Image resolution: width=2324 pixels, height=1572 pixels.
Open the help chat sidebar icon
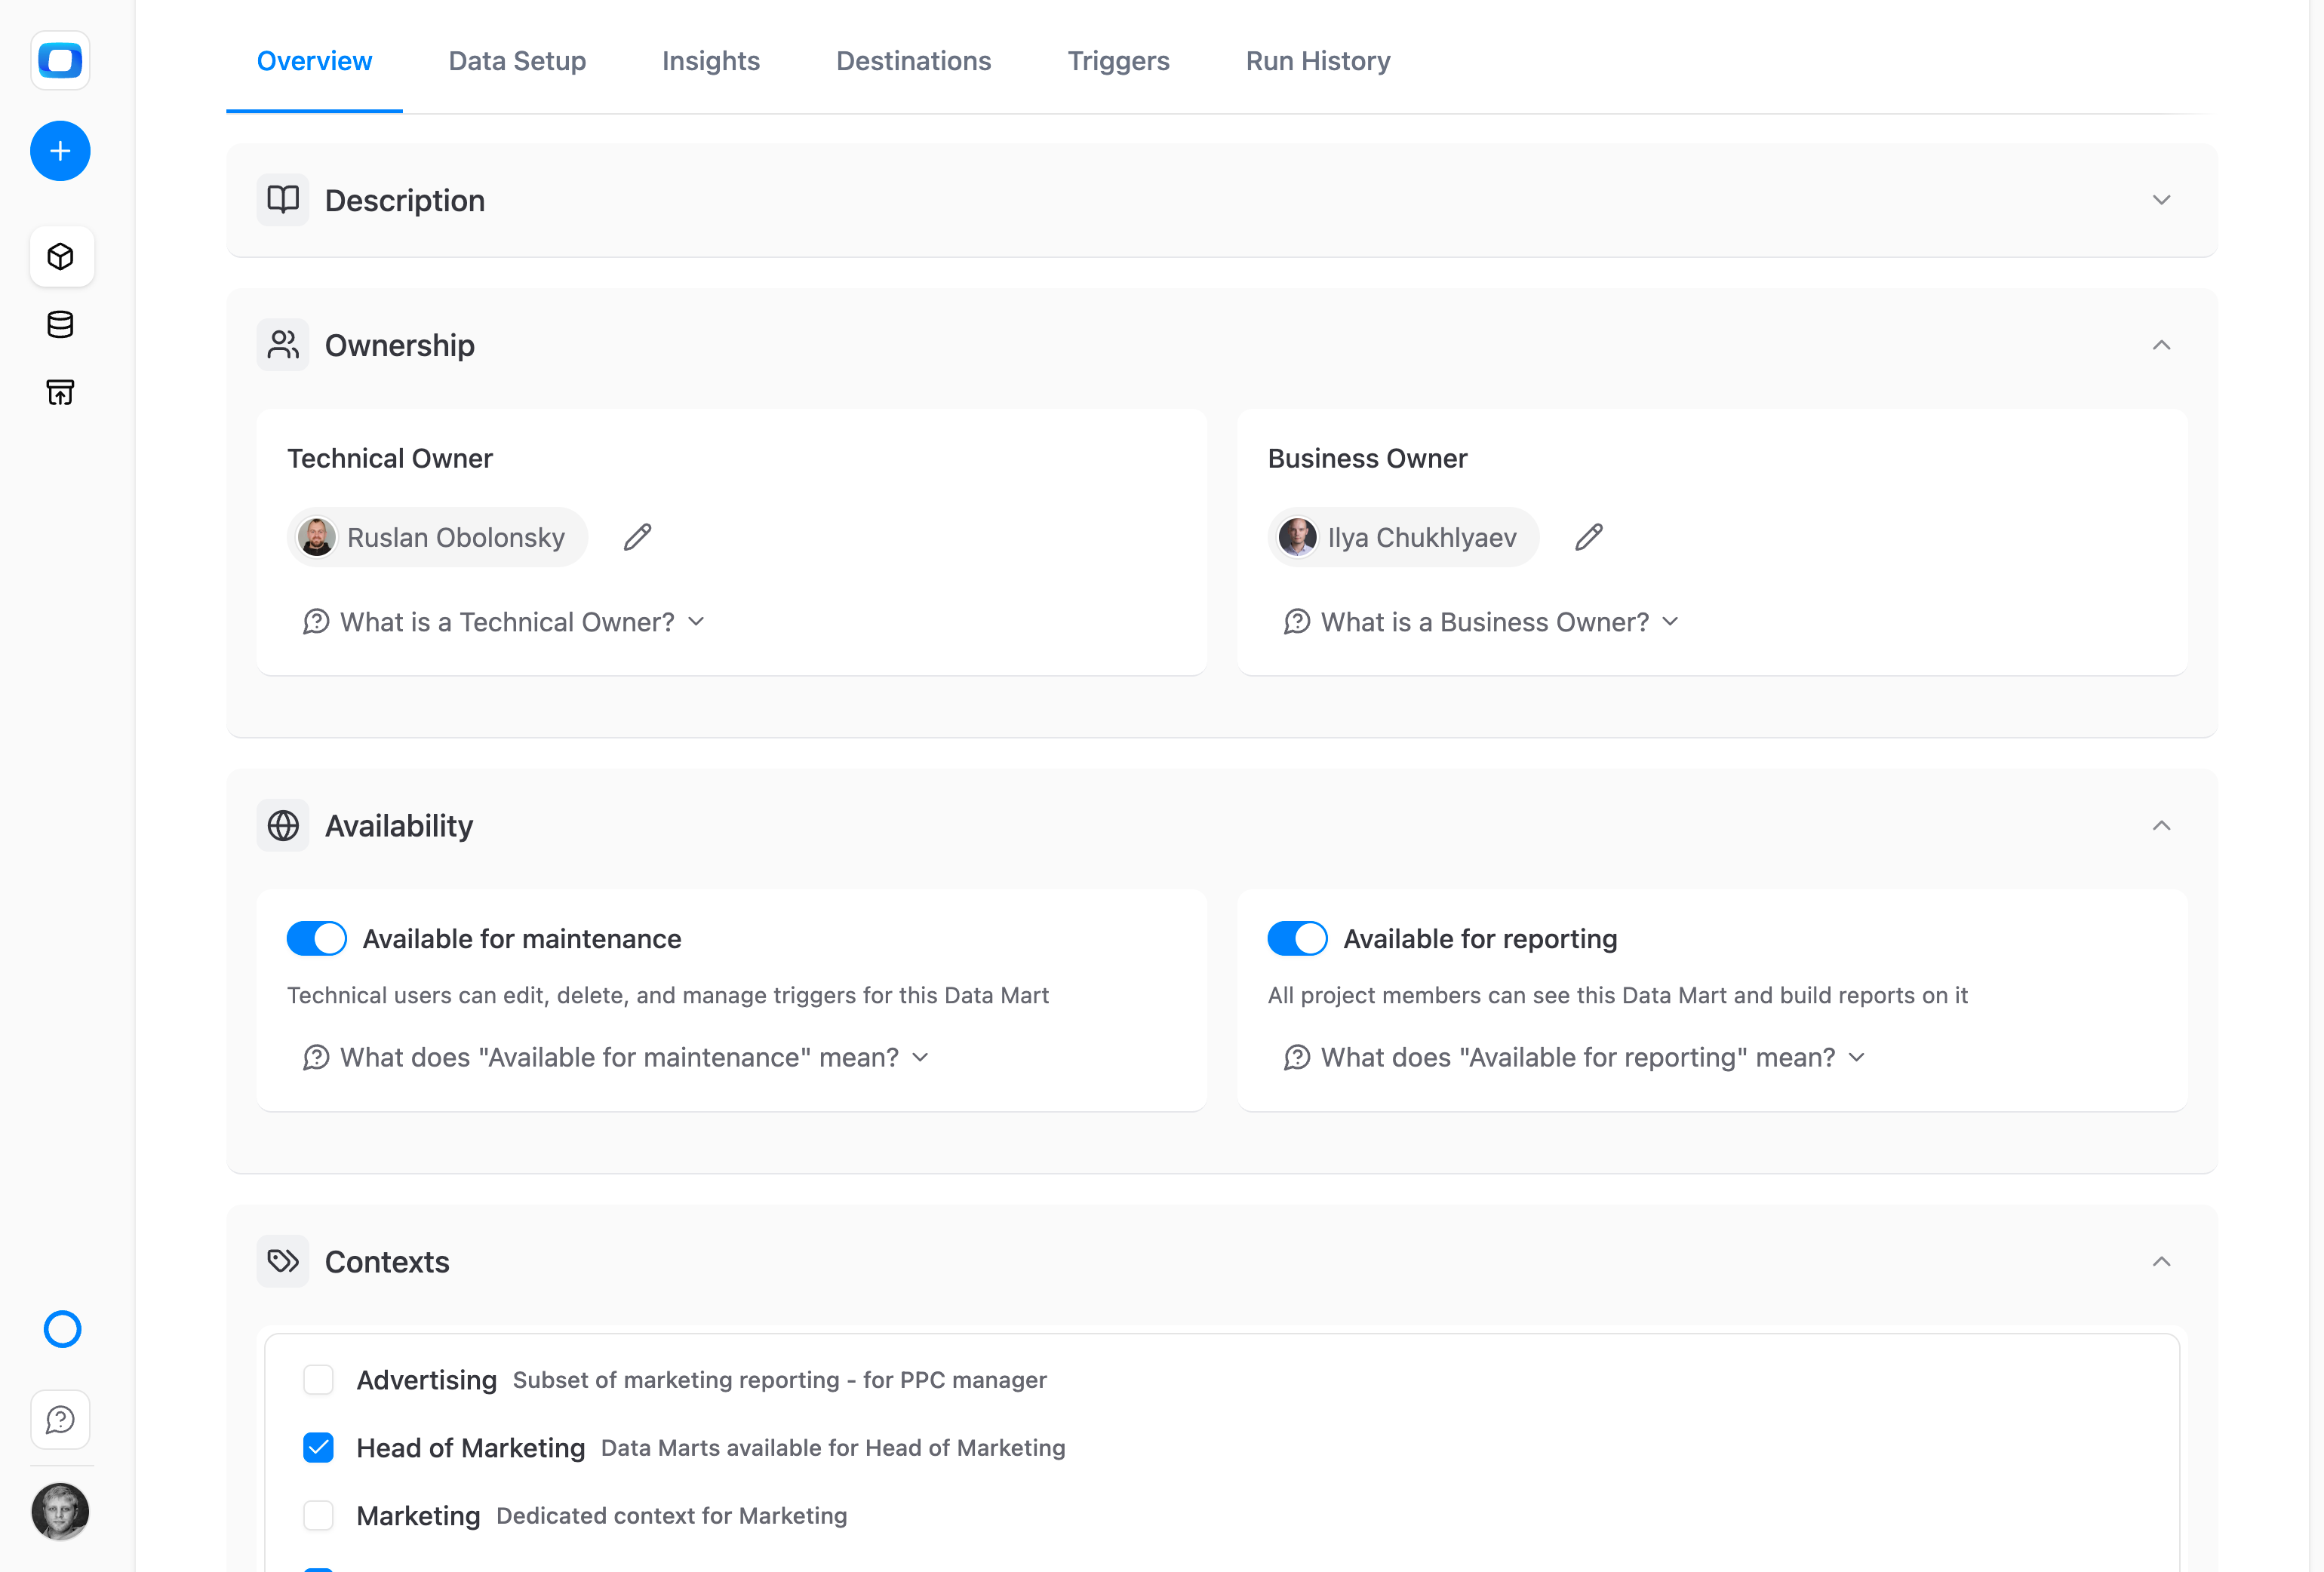click(61, 1420)
